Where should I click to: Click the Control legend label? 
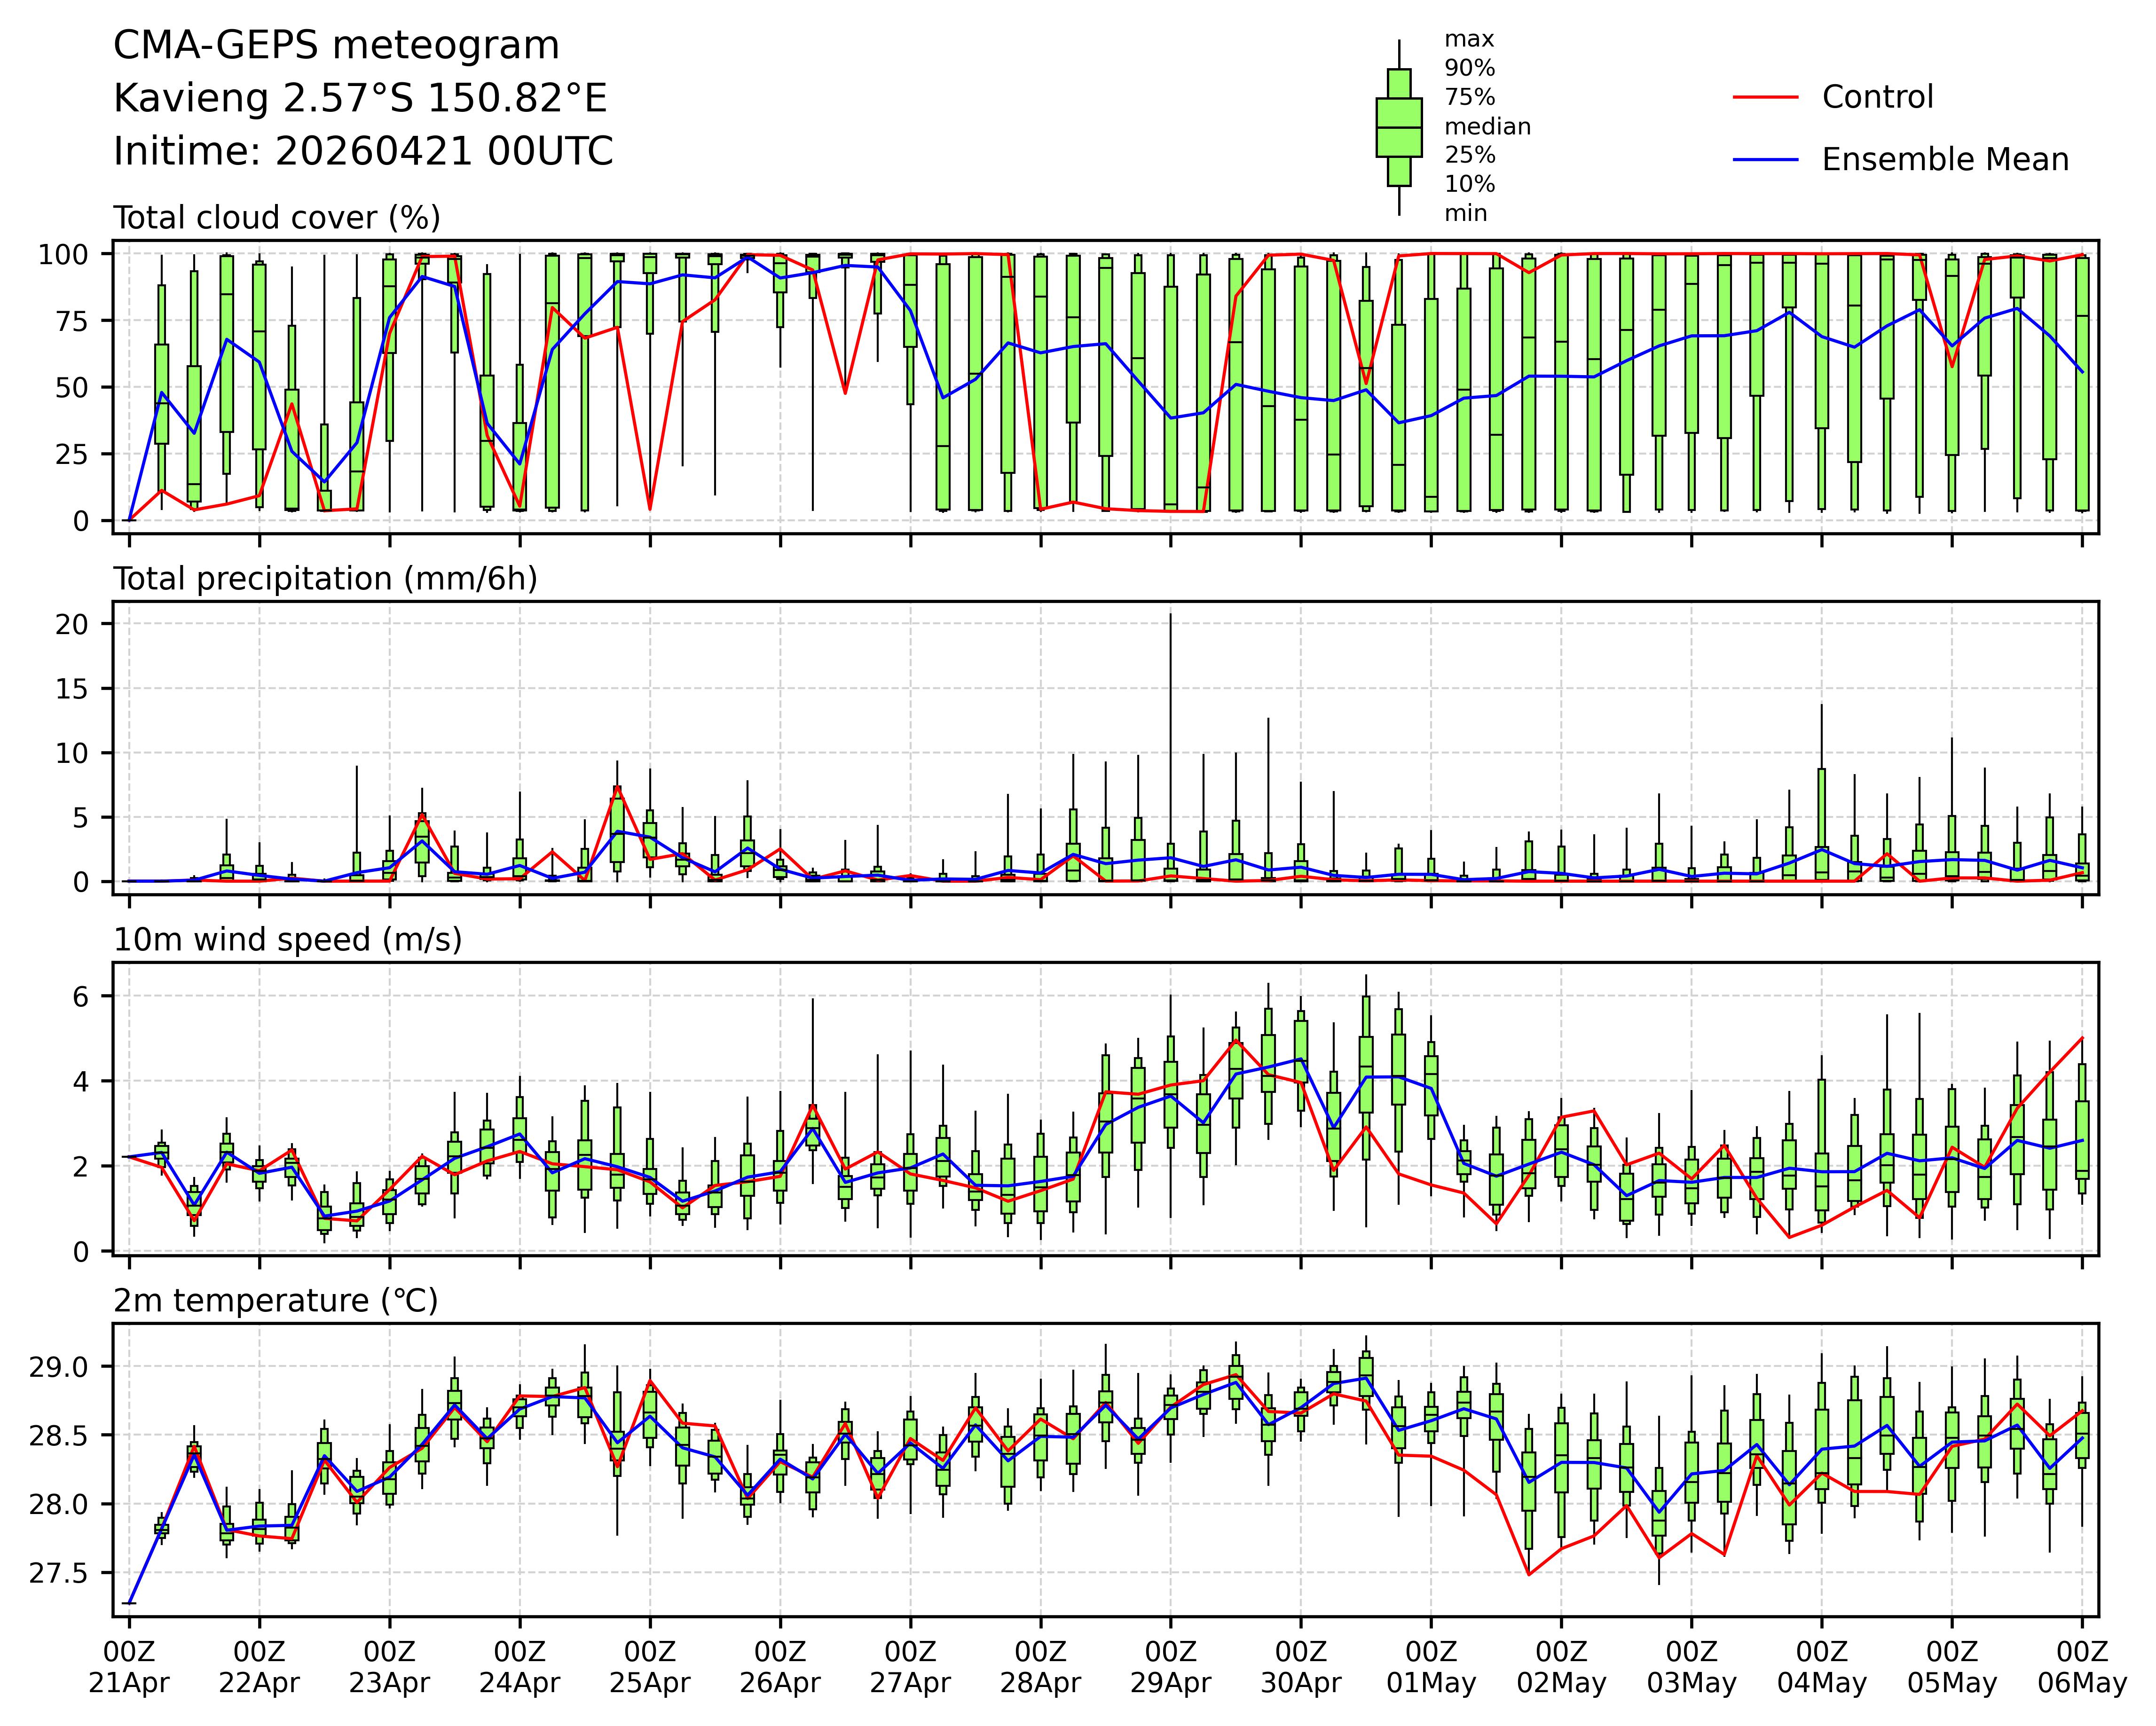coord(1877,97)
